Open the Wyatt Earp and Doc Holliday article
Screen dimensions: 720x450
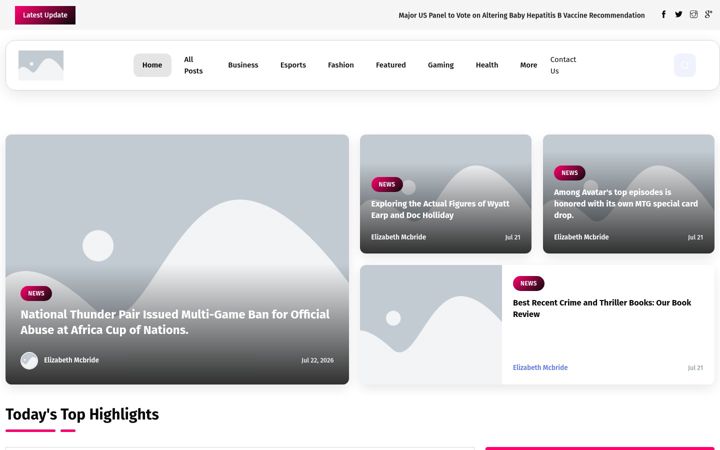[x=440, y=209]
